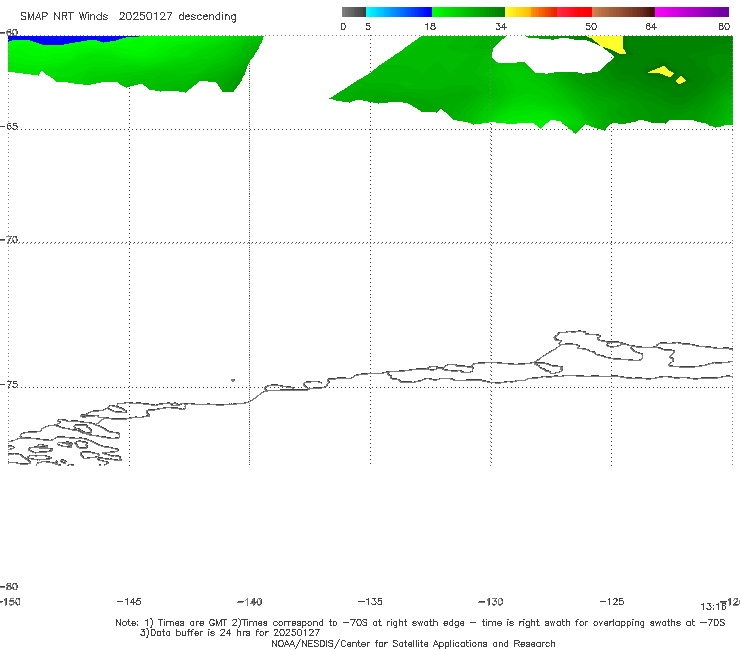
Task: Click the magenta-purple 64-80 segment of color bar
Action: (x=692, y=12)
